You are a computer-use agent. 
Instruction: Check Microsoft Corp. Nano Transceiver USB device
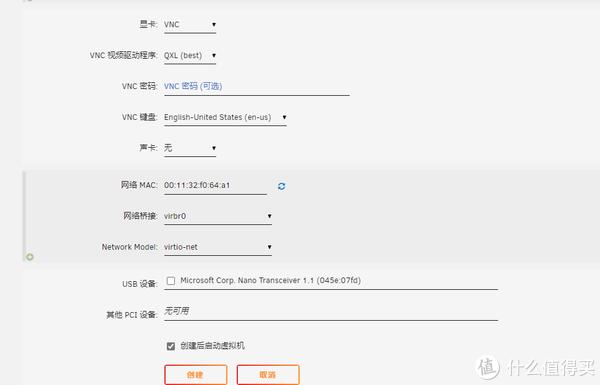click(171, 281)
